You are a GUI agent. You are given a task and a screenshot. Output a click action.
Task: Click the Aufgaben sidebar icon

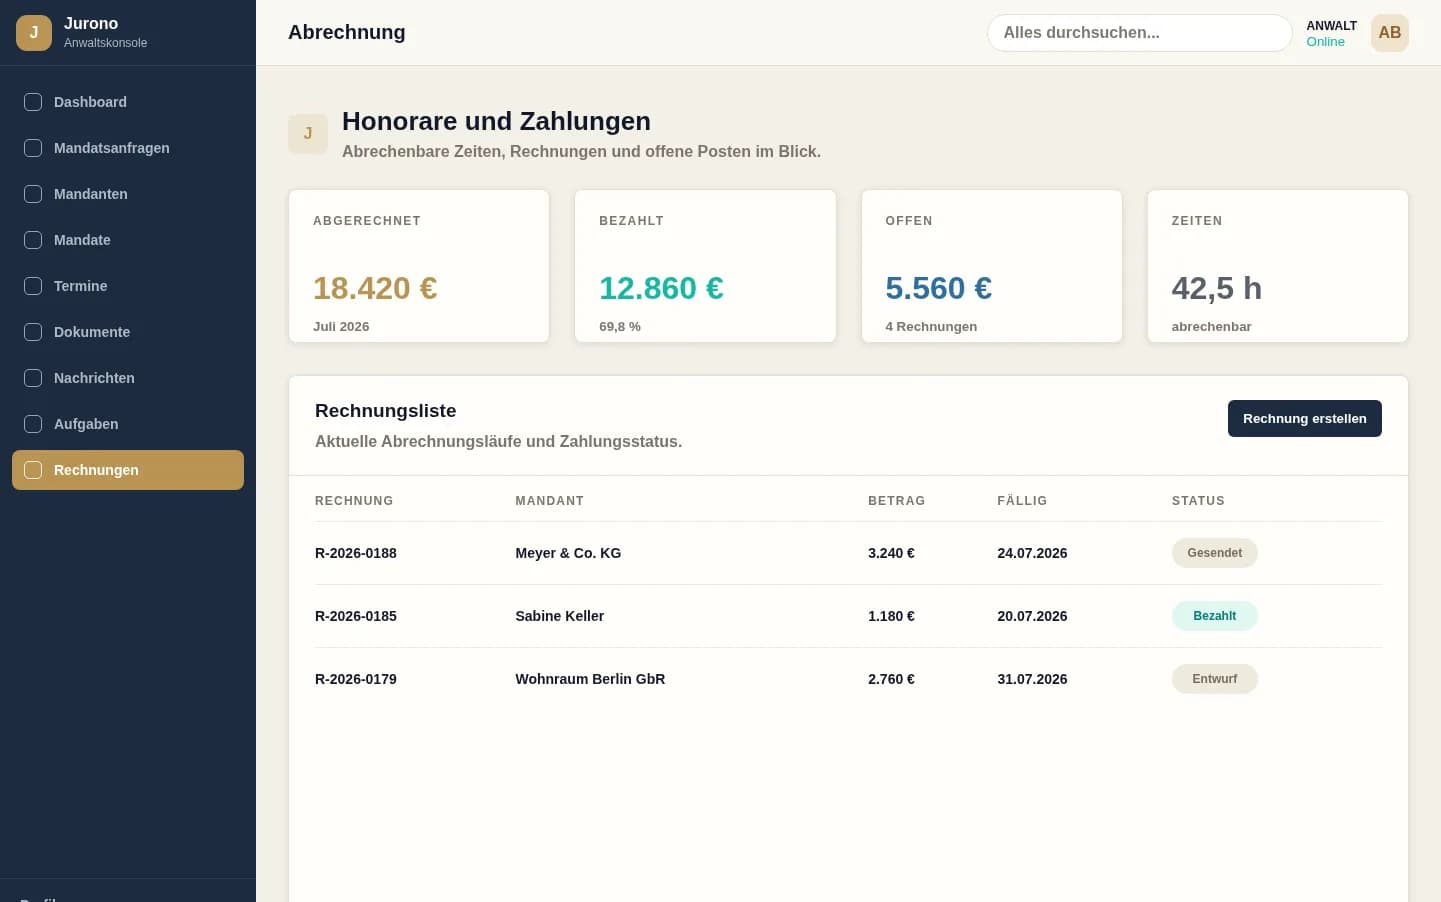[33, 424]
